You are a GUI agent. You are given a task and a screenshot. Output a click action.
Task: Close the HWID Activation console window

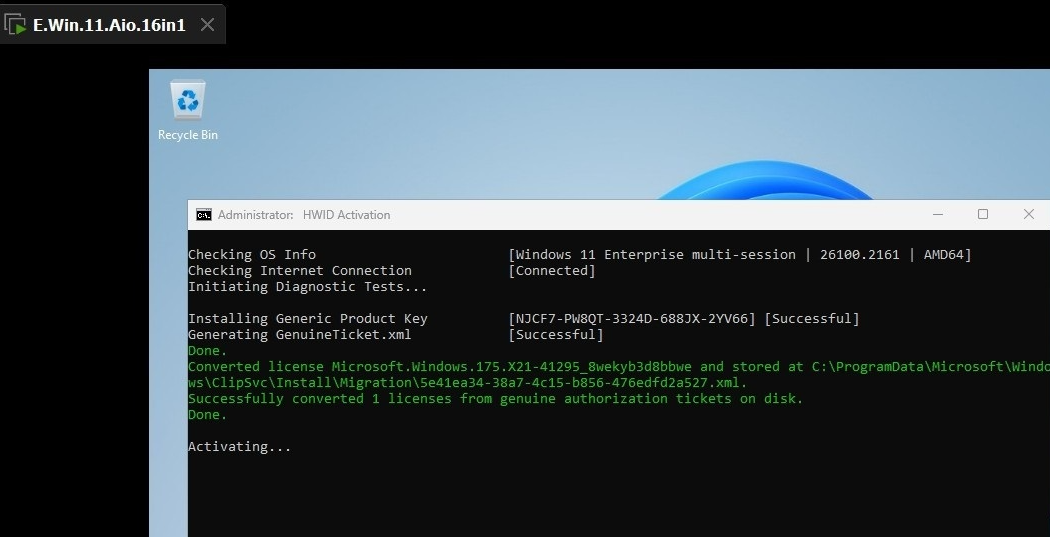tap(1029, 214)
